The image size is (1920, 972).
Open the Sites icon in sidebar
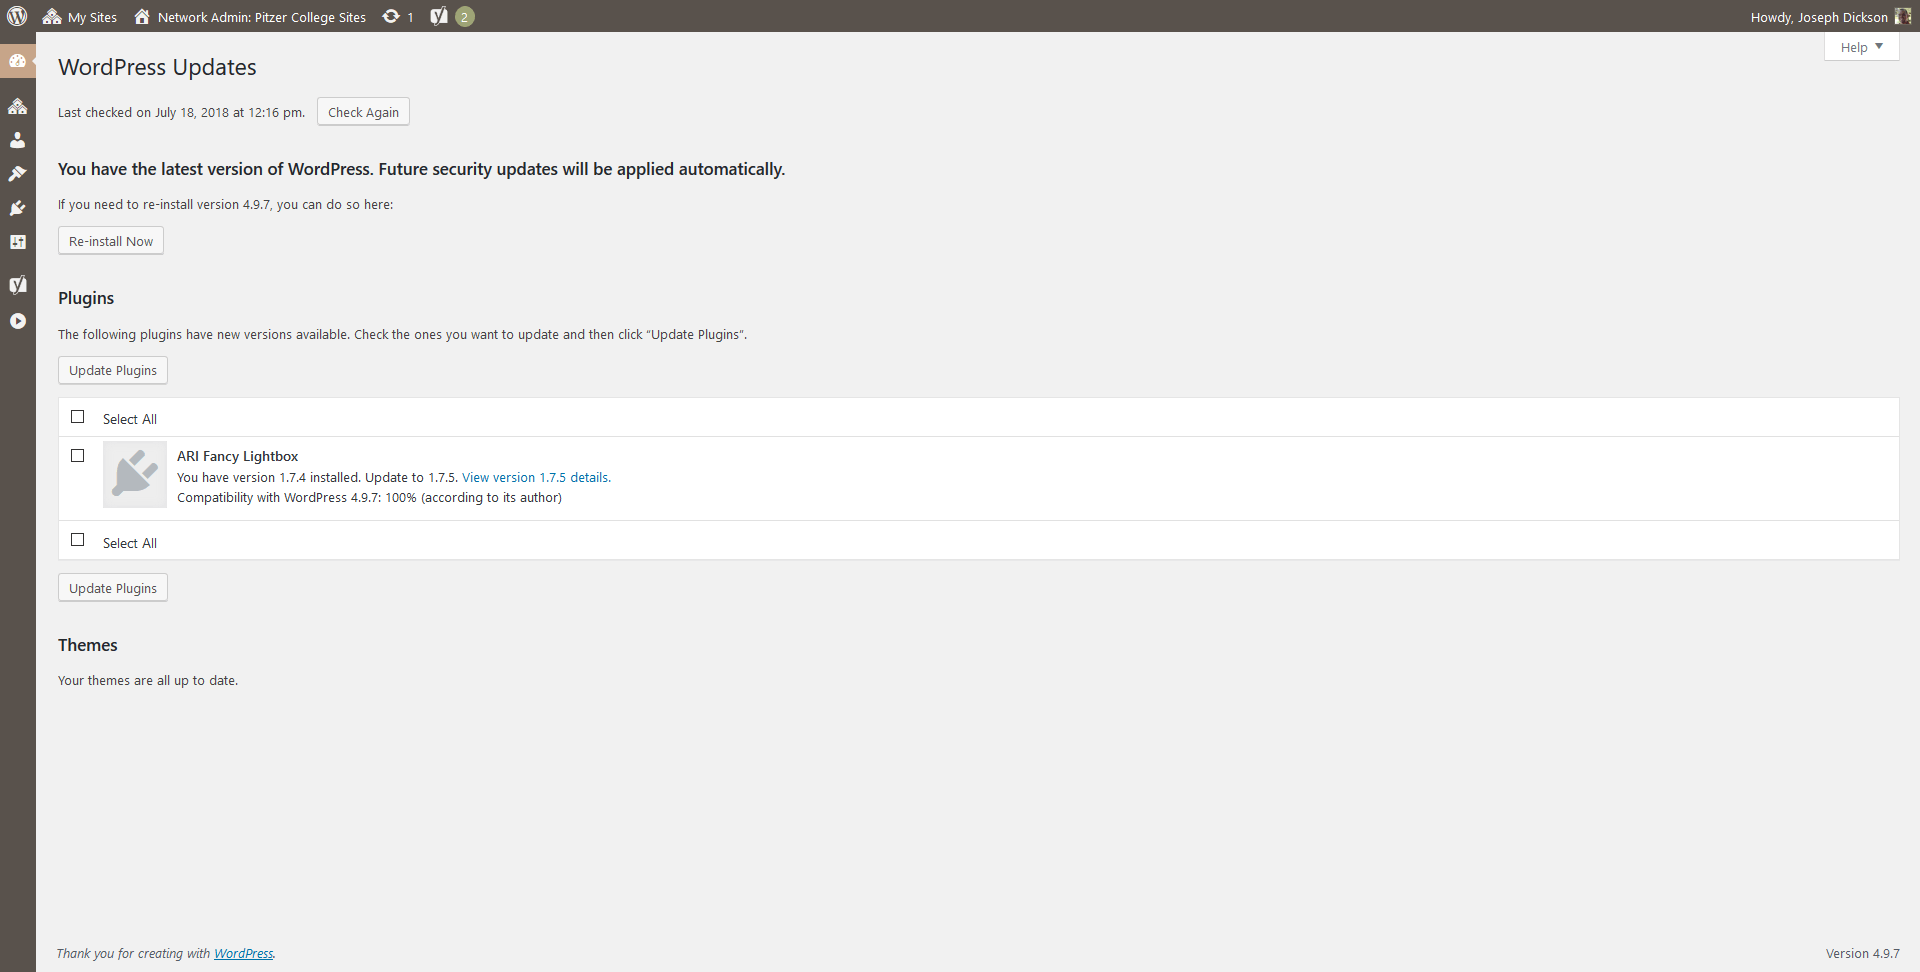point(17,106)
